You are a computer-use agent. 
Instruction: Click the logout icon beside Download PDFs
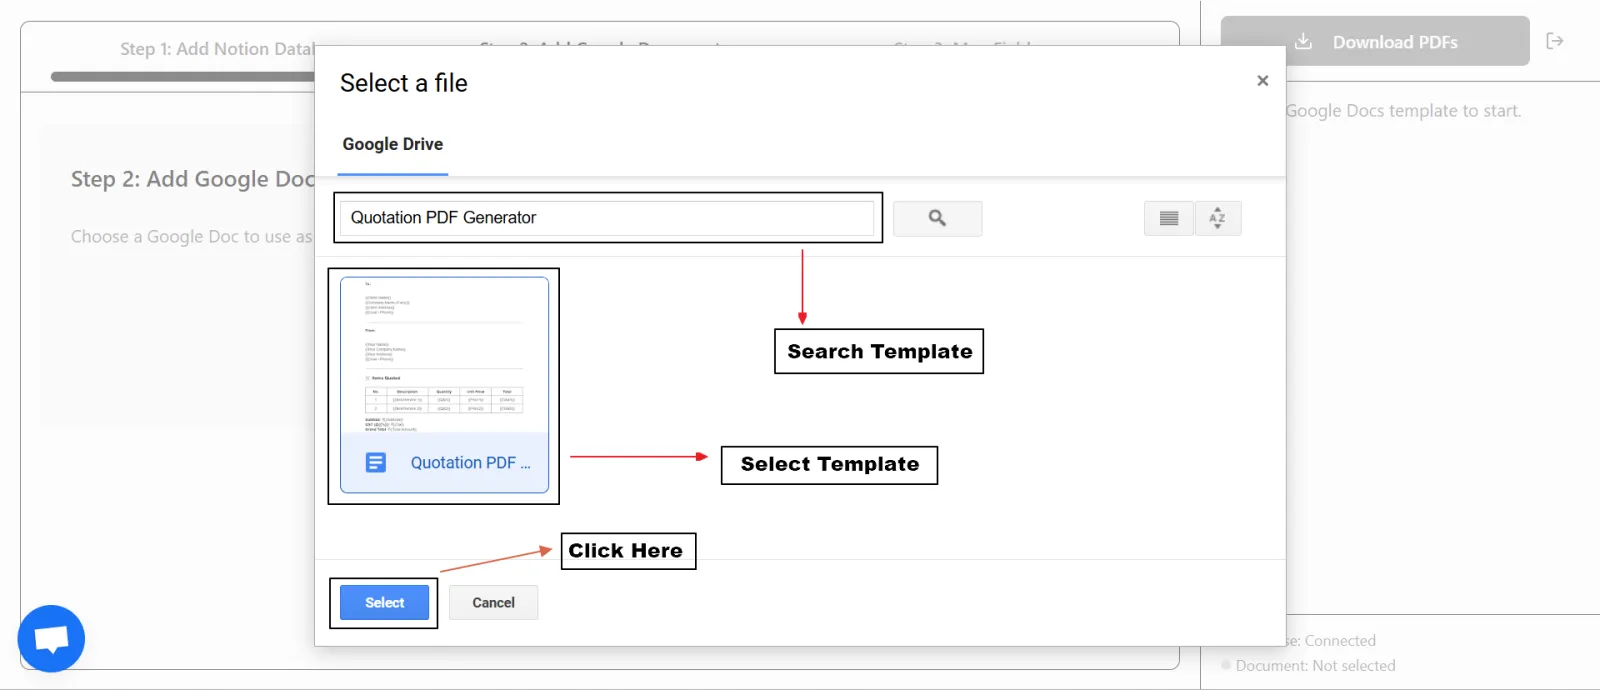pos(1555,41)
